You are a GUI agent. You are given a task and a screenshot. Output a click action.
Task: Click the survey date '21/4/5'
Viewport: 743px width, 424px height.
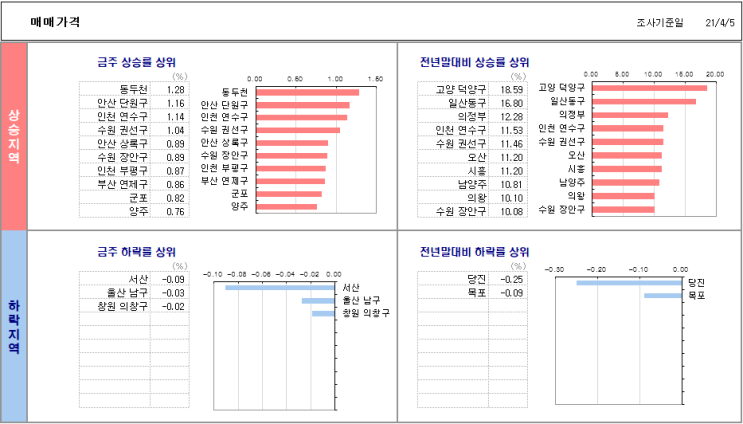coord(719,23)
